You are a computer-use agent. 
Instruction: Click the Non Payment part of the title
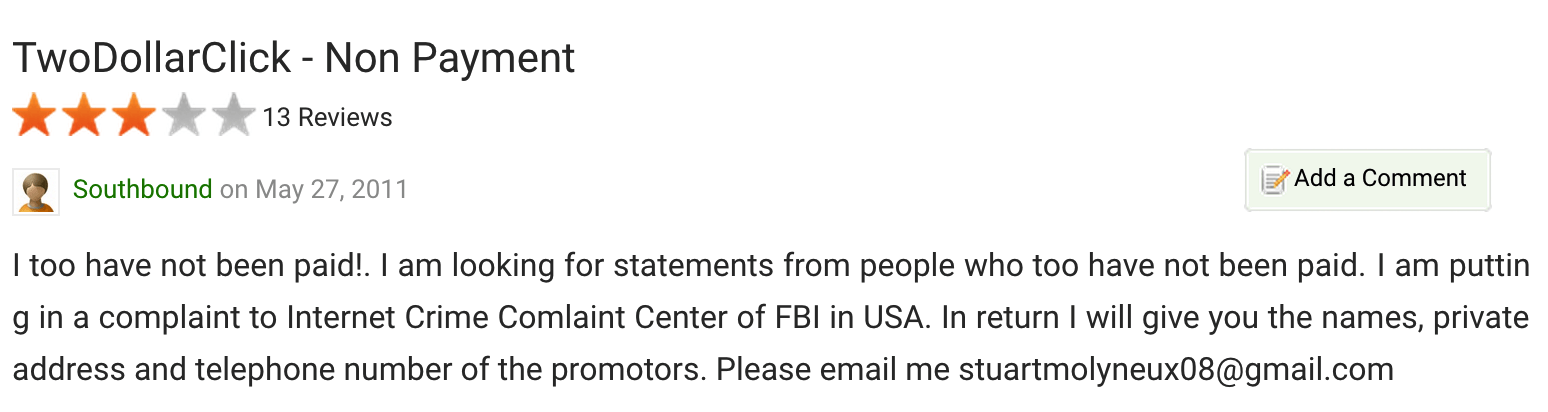point(450,59)
